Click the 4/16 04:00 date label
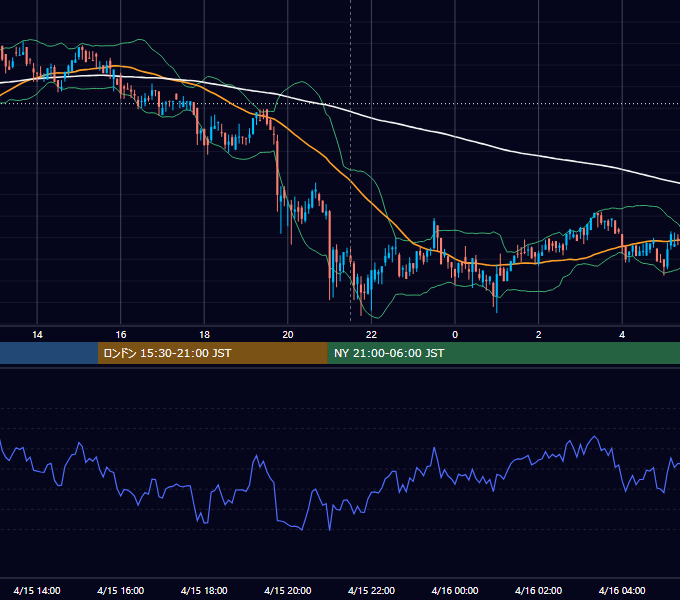Viewport: 680px width, 600px height. 622,590
